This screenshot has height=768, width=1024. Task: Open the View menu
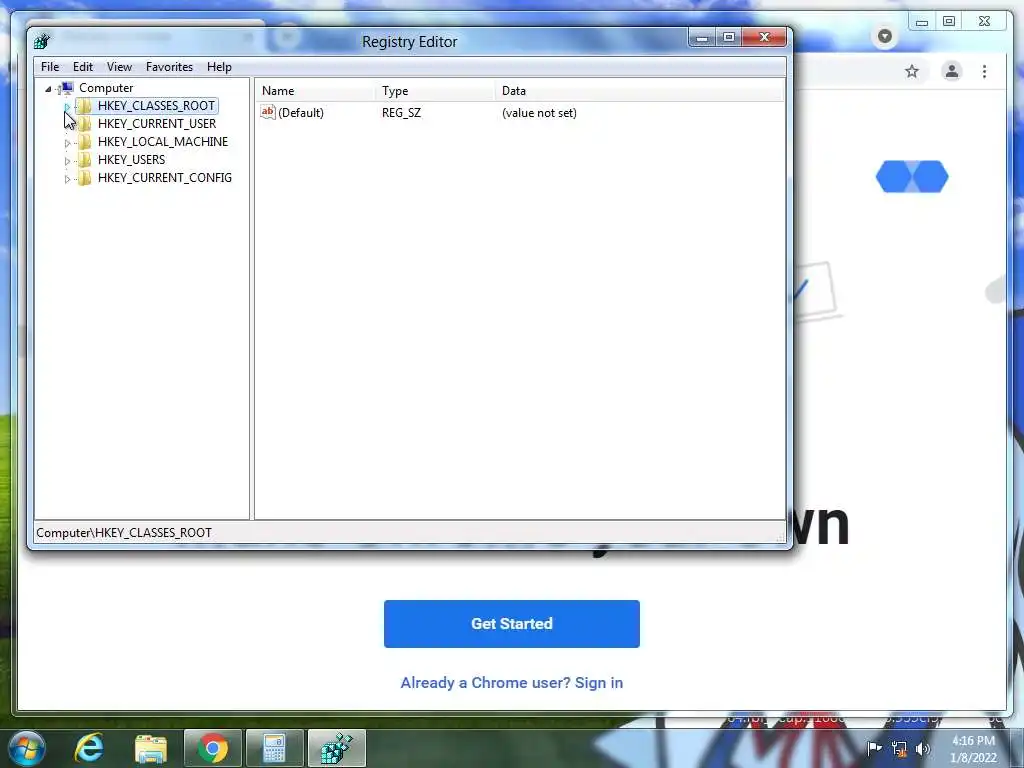coord(120,67)
